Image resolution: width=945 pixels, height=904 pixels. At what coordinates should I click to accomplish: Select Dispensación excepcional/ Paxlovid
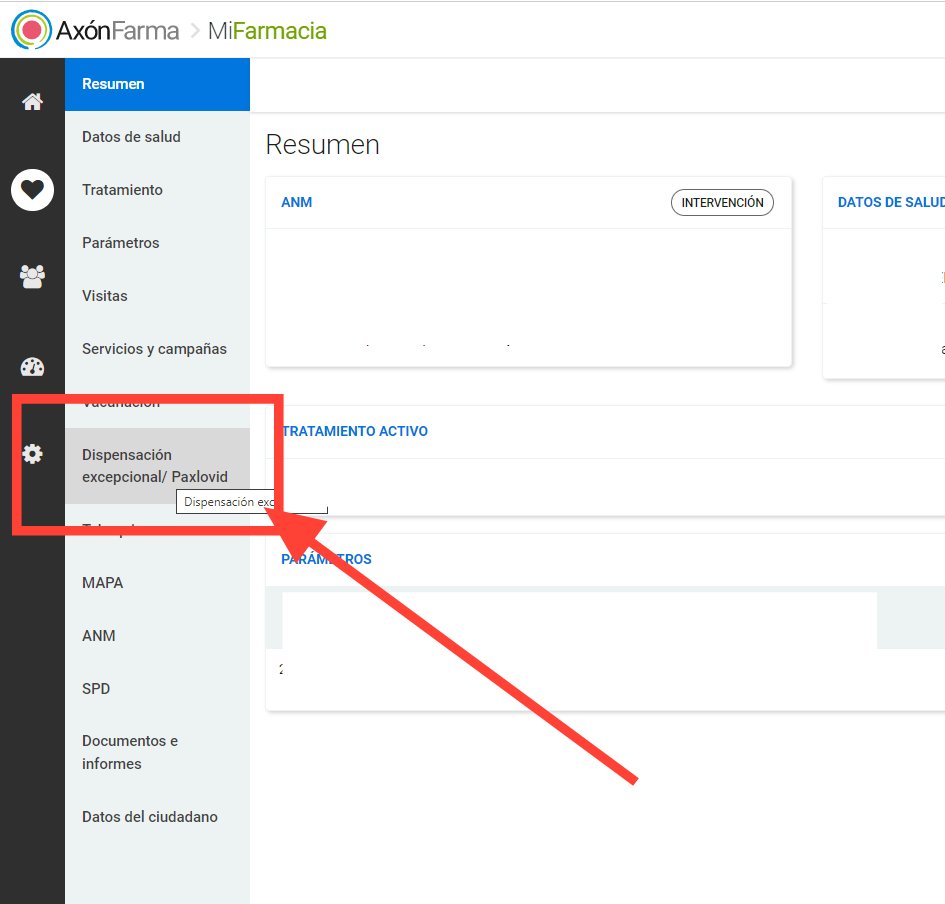pyautogui.click(x=157, y=466)
